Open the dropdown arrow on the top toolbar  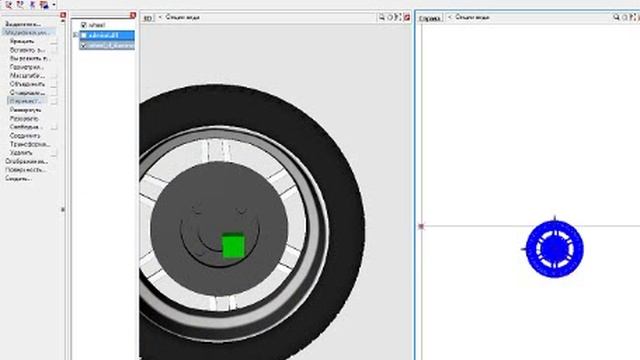(54, 5)
